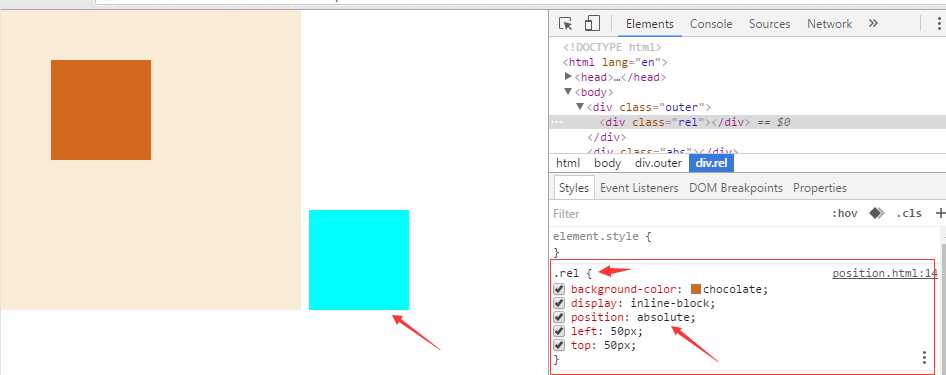The height and width of the screenshot is (375, 946).
Task: Toggle the :hov element state button
Action: (x=844, y=213)
